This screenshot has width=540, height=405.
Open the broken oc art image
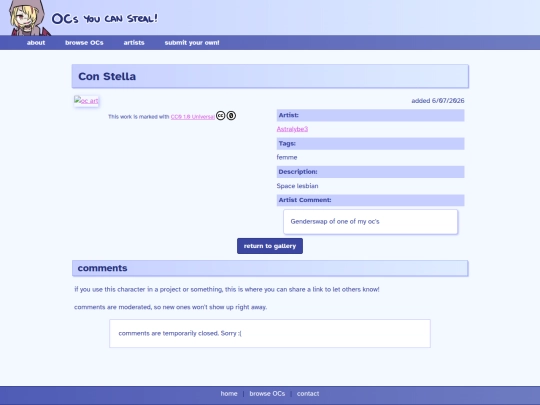point(86,101)
